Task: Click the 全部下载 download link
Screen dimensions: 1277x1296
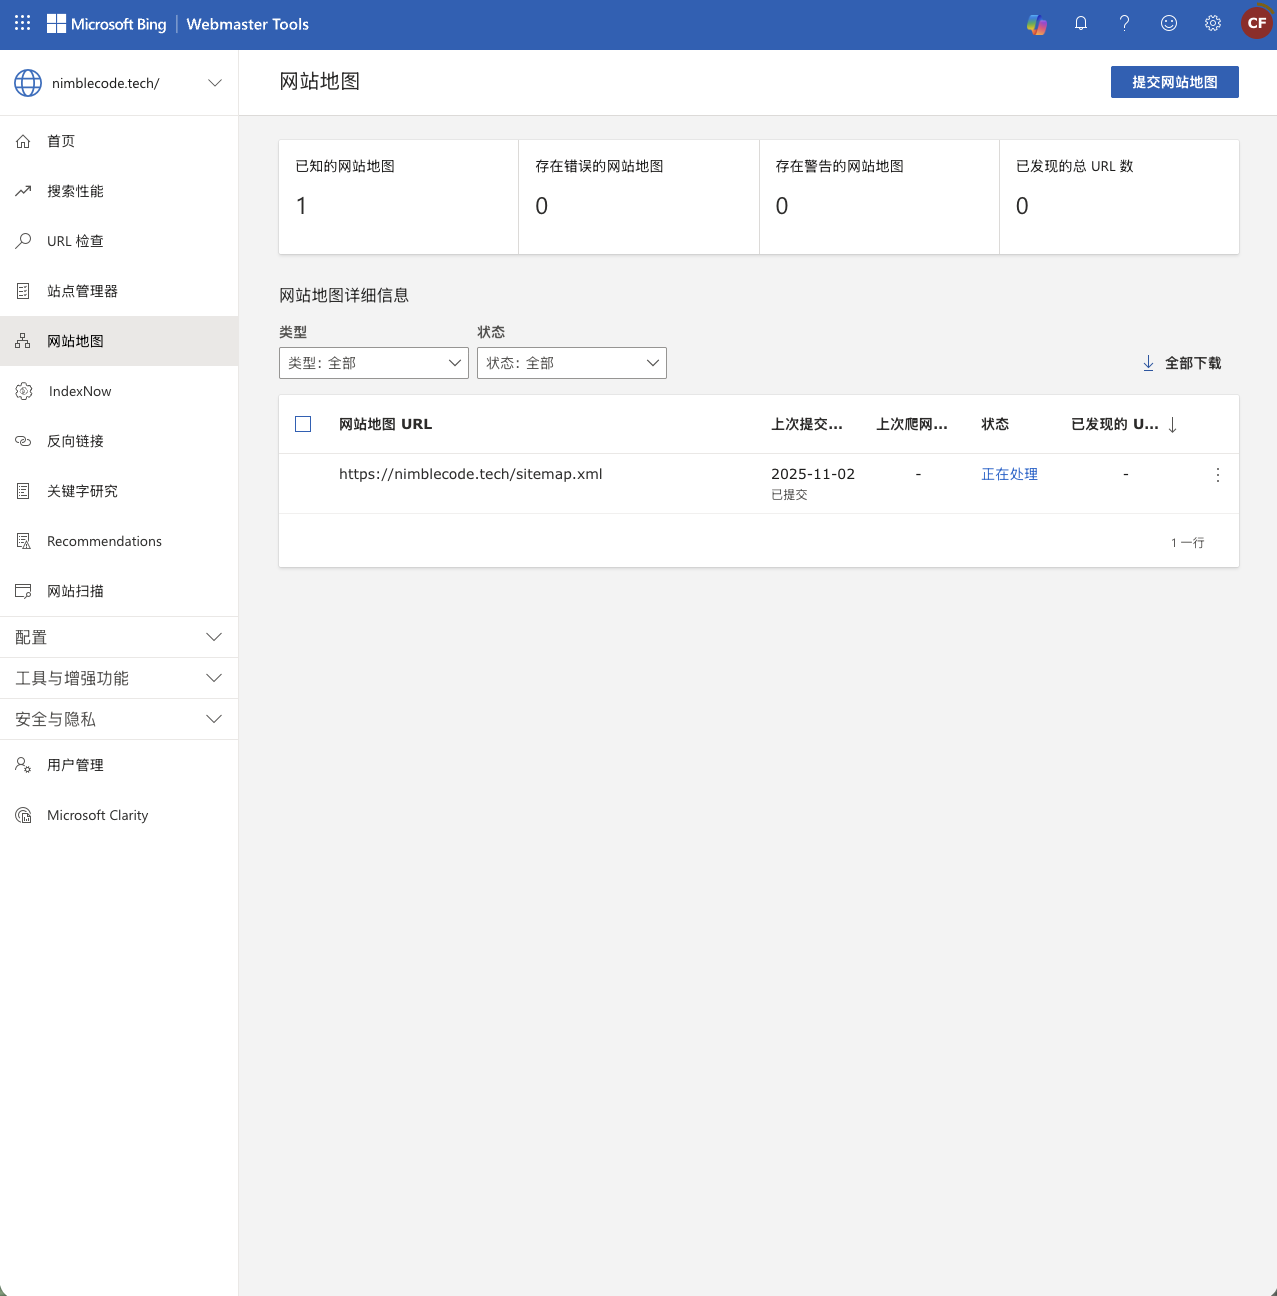Action: click(1182, 363)
